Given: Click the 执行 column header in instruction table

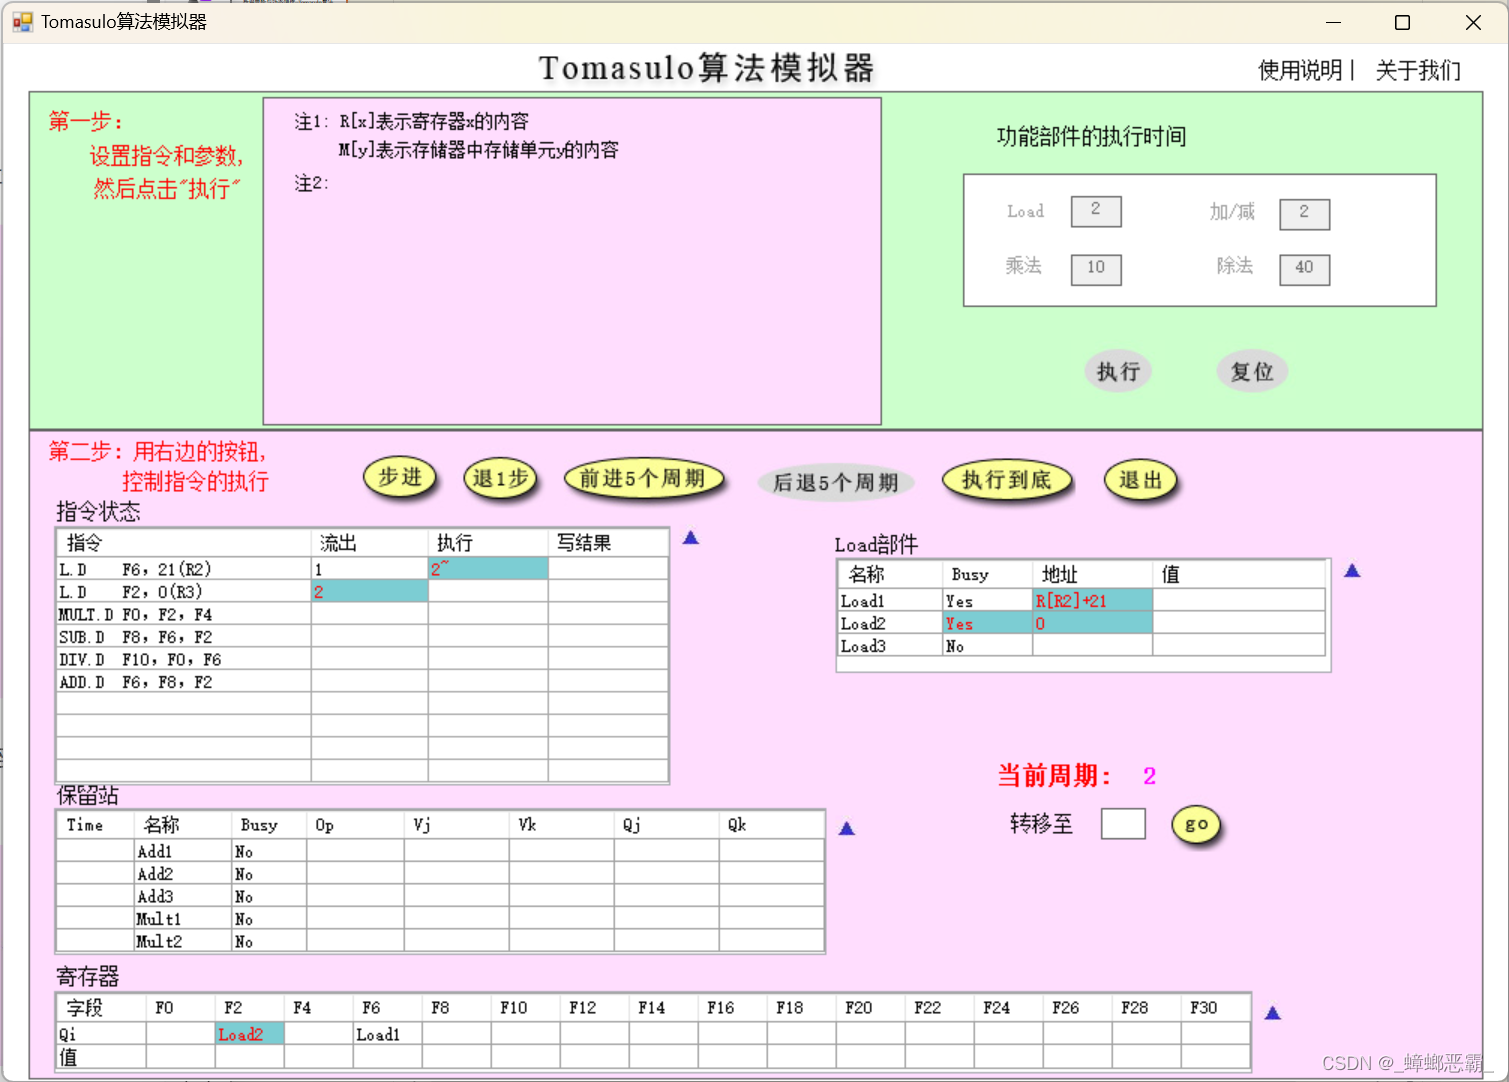Looking at the screenshot, I should tap(488, 543).
